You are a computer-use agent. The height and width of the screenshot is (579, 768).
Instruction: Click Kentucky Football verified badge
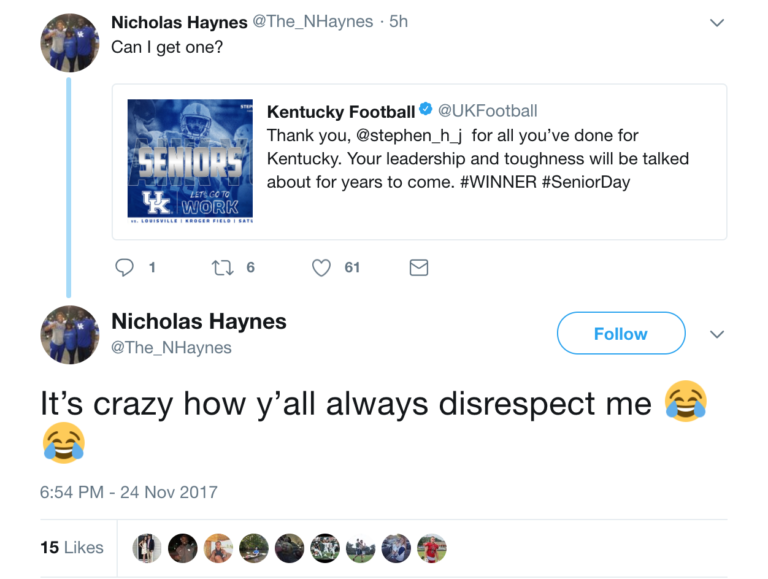(x=426, y=109)
